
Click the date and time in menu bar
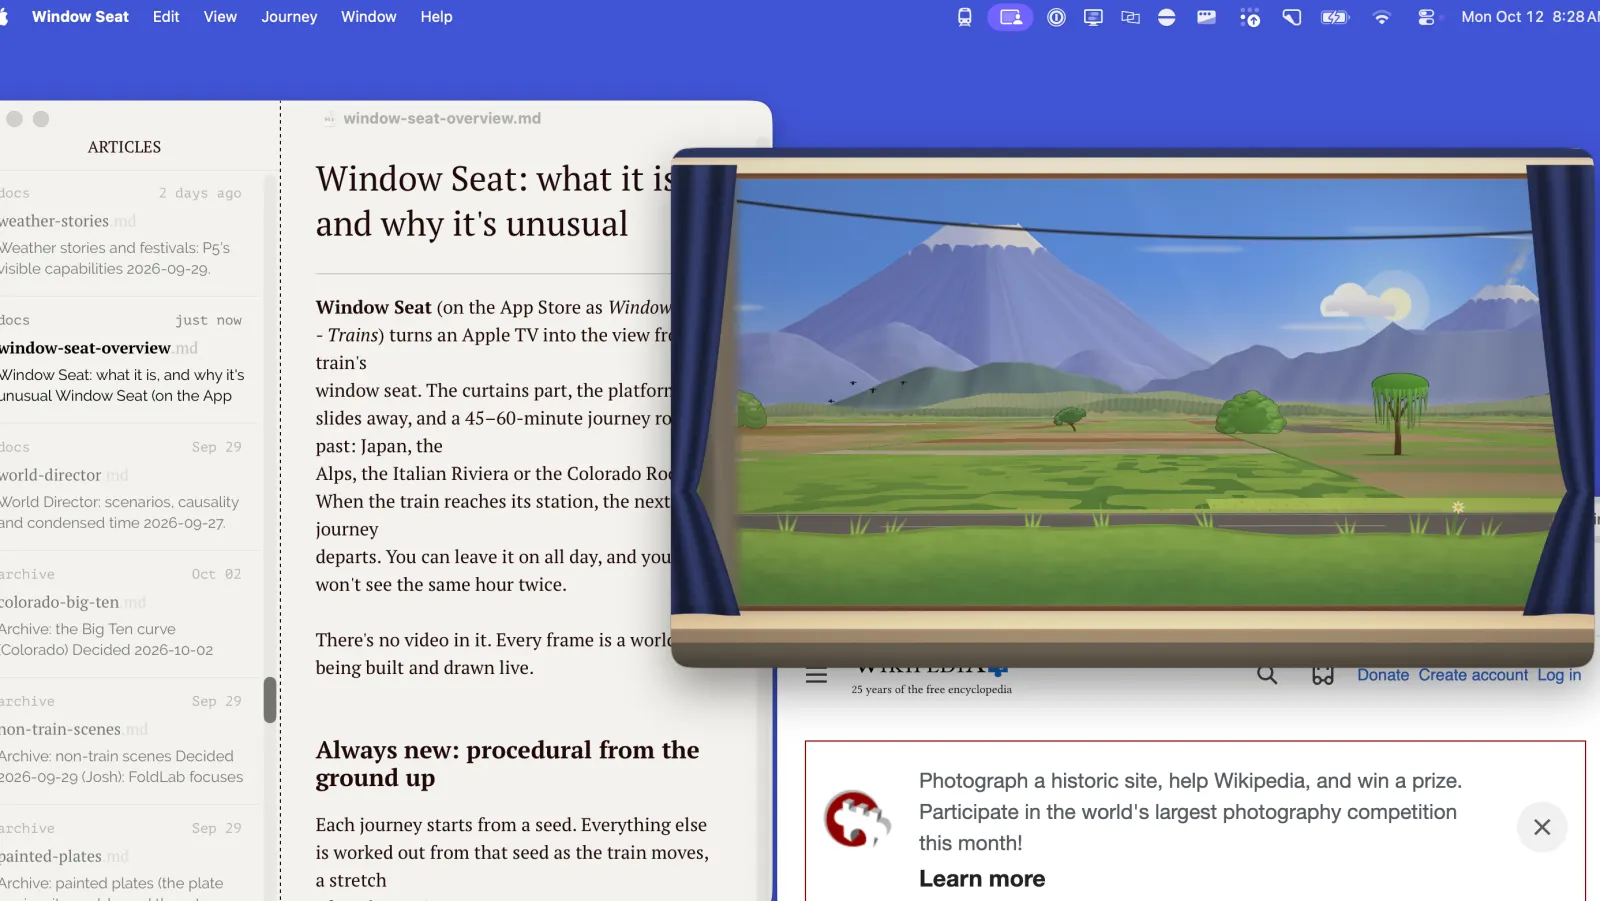click(x=1530, y=17)
